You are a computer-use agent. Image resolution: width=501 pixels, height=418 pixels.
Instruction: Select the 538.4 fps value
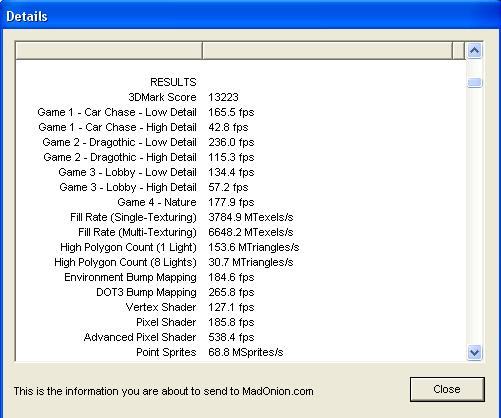point(231,337)
